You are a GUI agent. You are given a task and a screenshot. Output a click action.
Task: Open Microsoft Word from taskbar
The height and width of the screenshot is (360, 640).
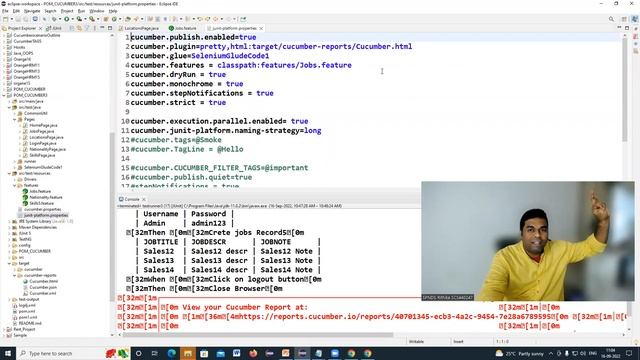click(237, 353)
